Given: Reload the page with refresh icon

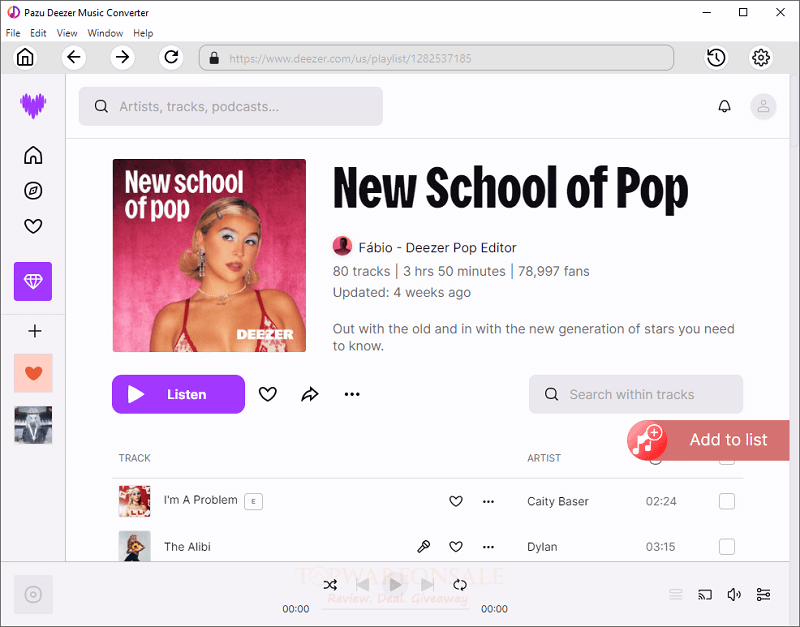Looking at the screenshot, I should point(171,57).
